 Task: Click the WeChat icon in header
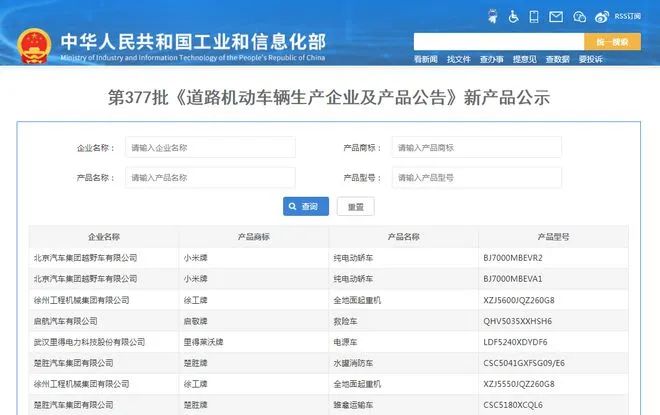[x=580, y=17]
